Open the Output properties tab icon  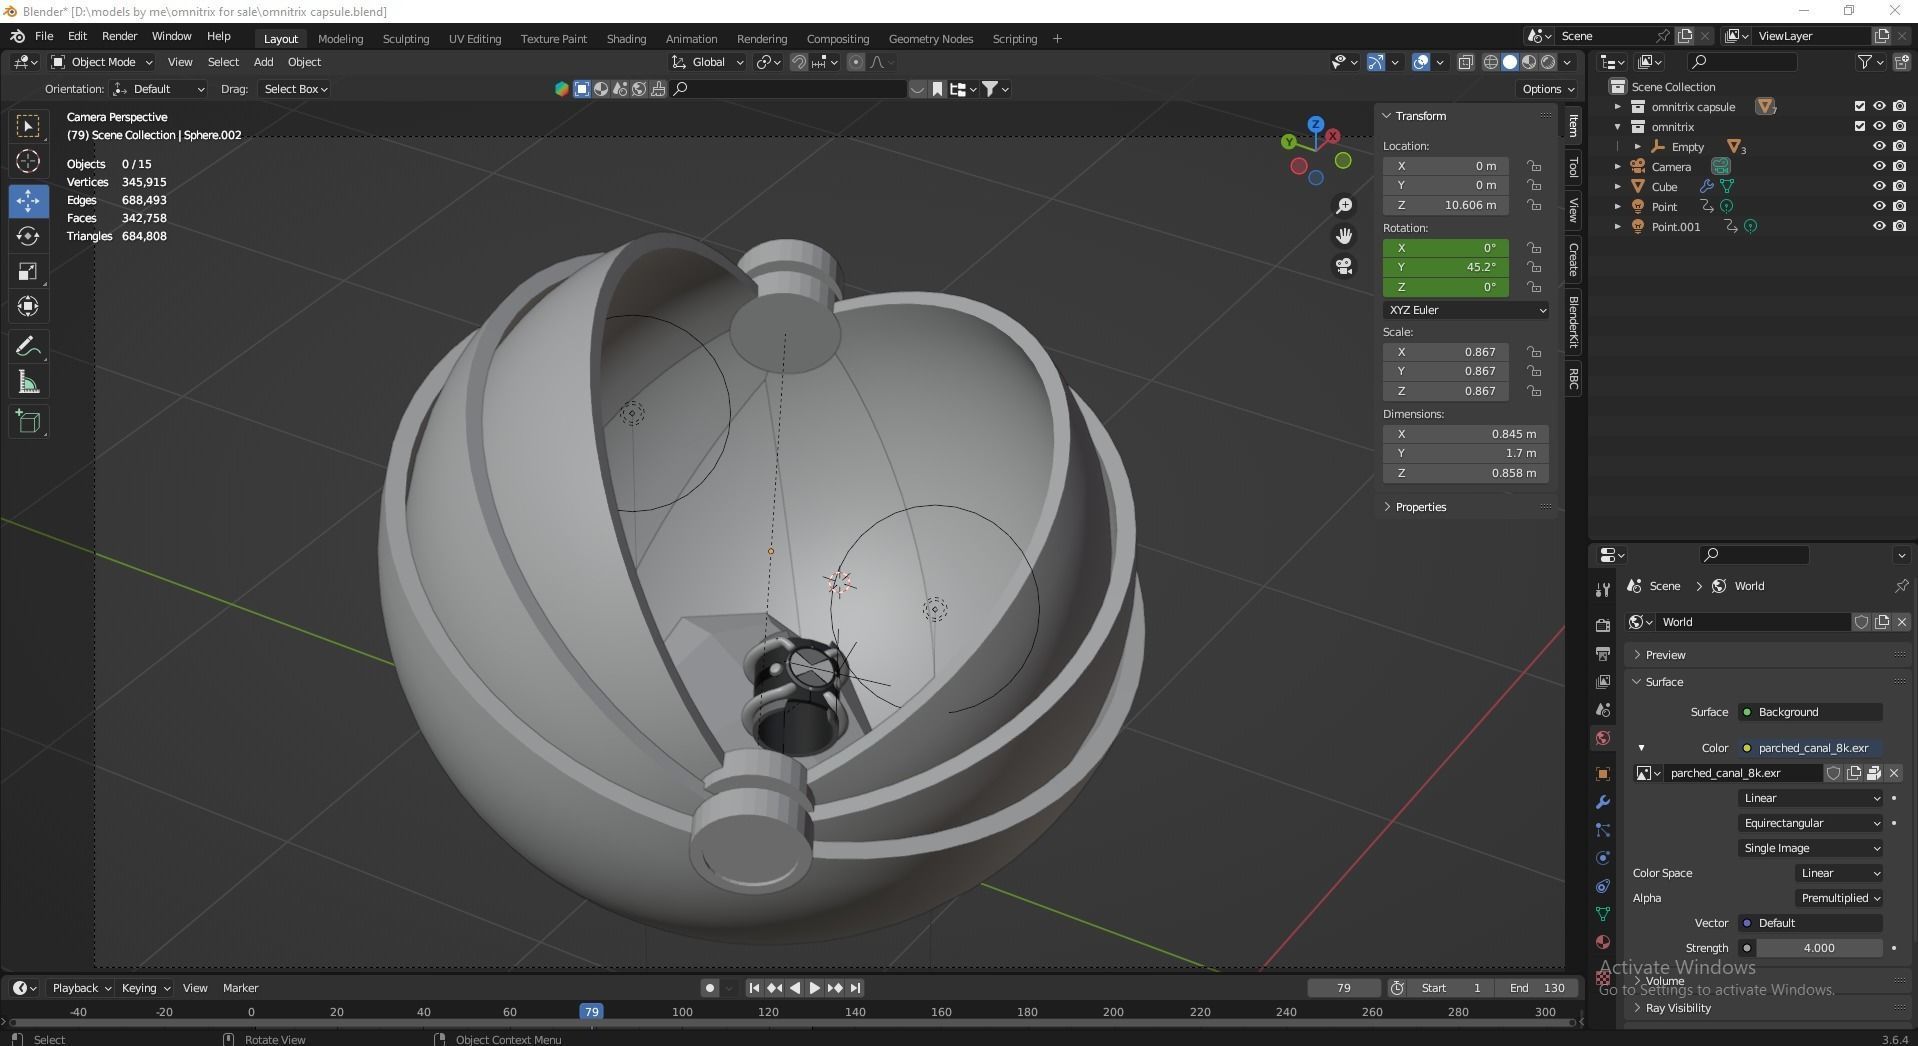[1603, 654]
